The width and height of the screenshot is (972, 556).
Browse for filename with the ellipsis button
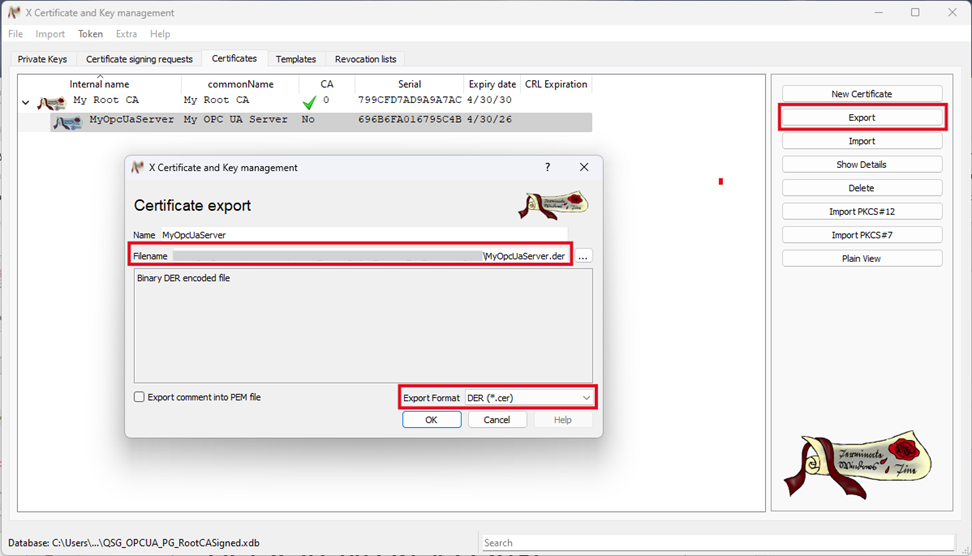click(x=584, y=256)
